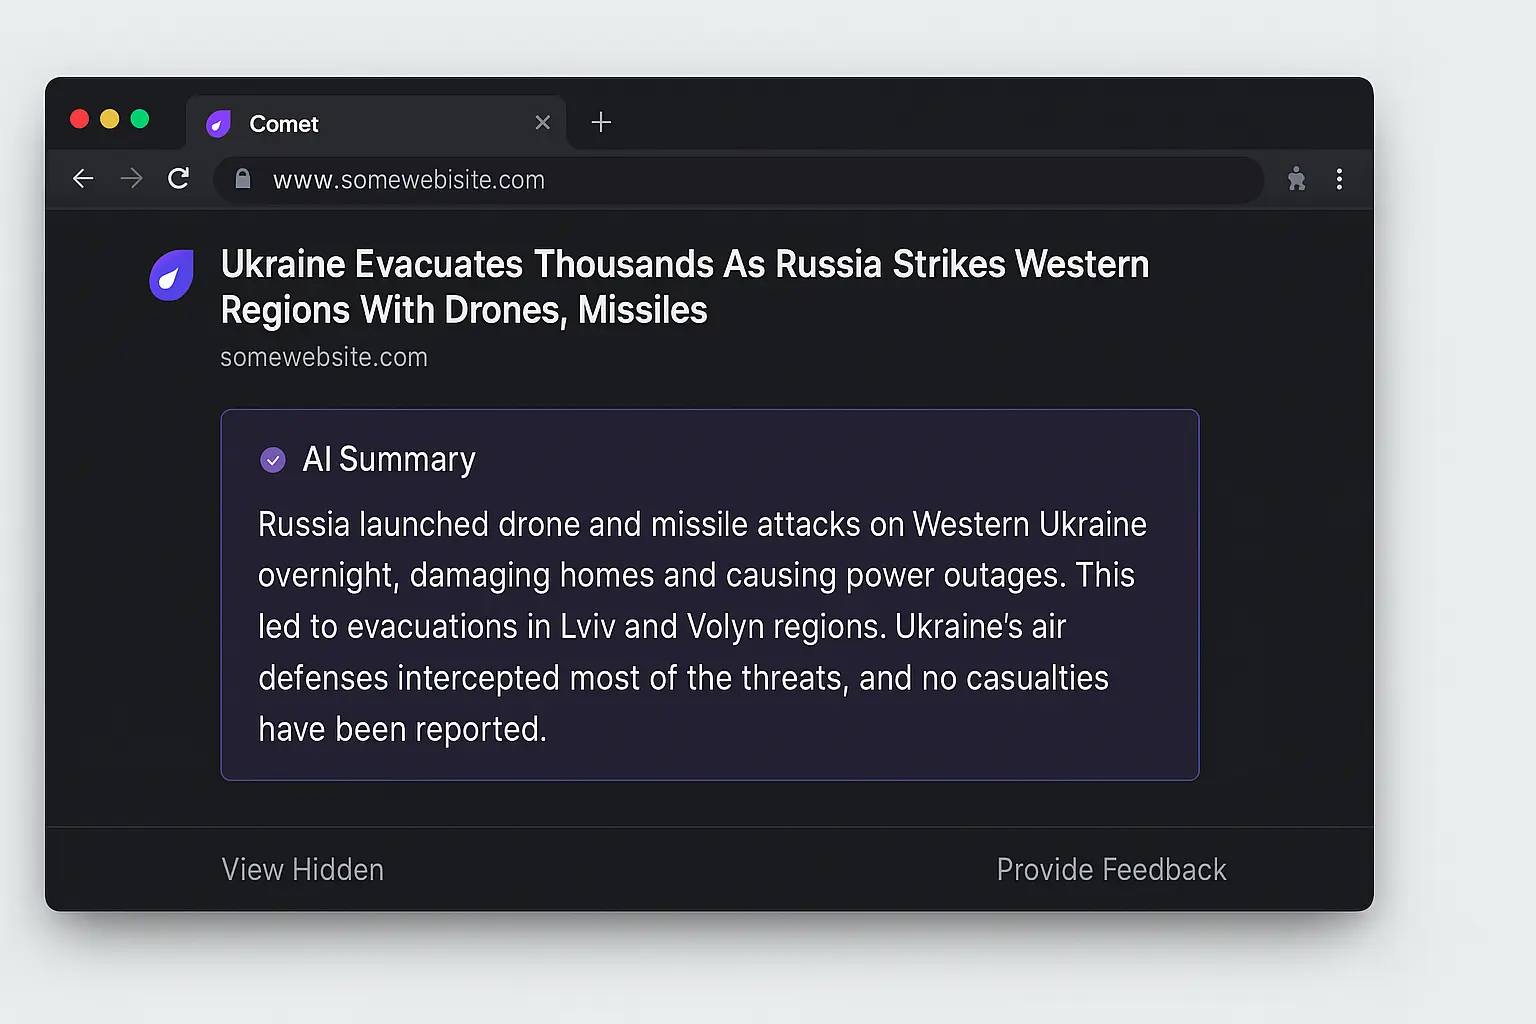The image size is (1536, 1024).
Task: Click the green traffic light to zoom window
Action: [x=141, y=118]
